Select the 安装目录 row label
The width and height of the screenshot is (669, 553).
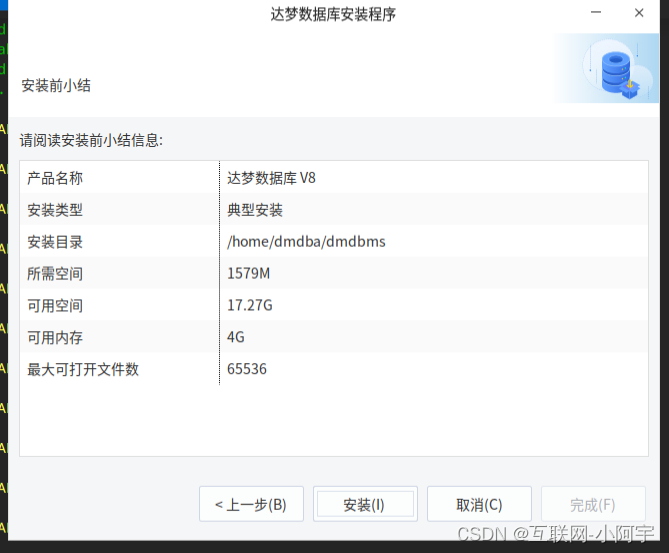pos(55,242)
